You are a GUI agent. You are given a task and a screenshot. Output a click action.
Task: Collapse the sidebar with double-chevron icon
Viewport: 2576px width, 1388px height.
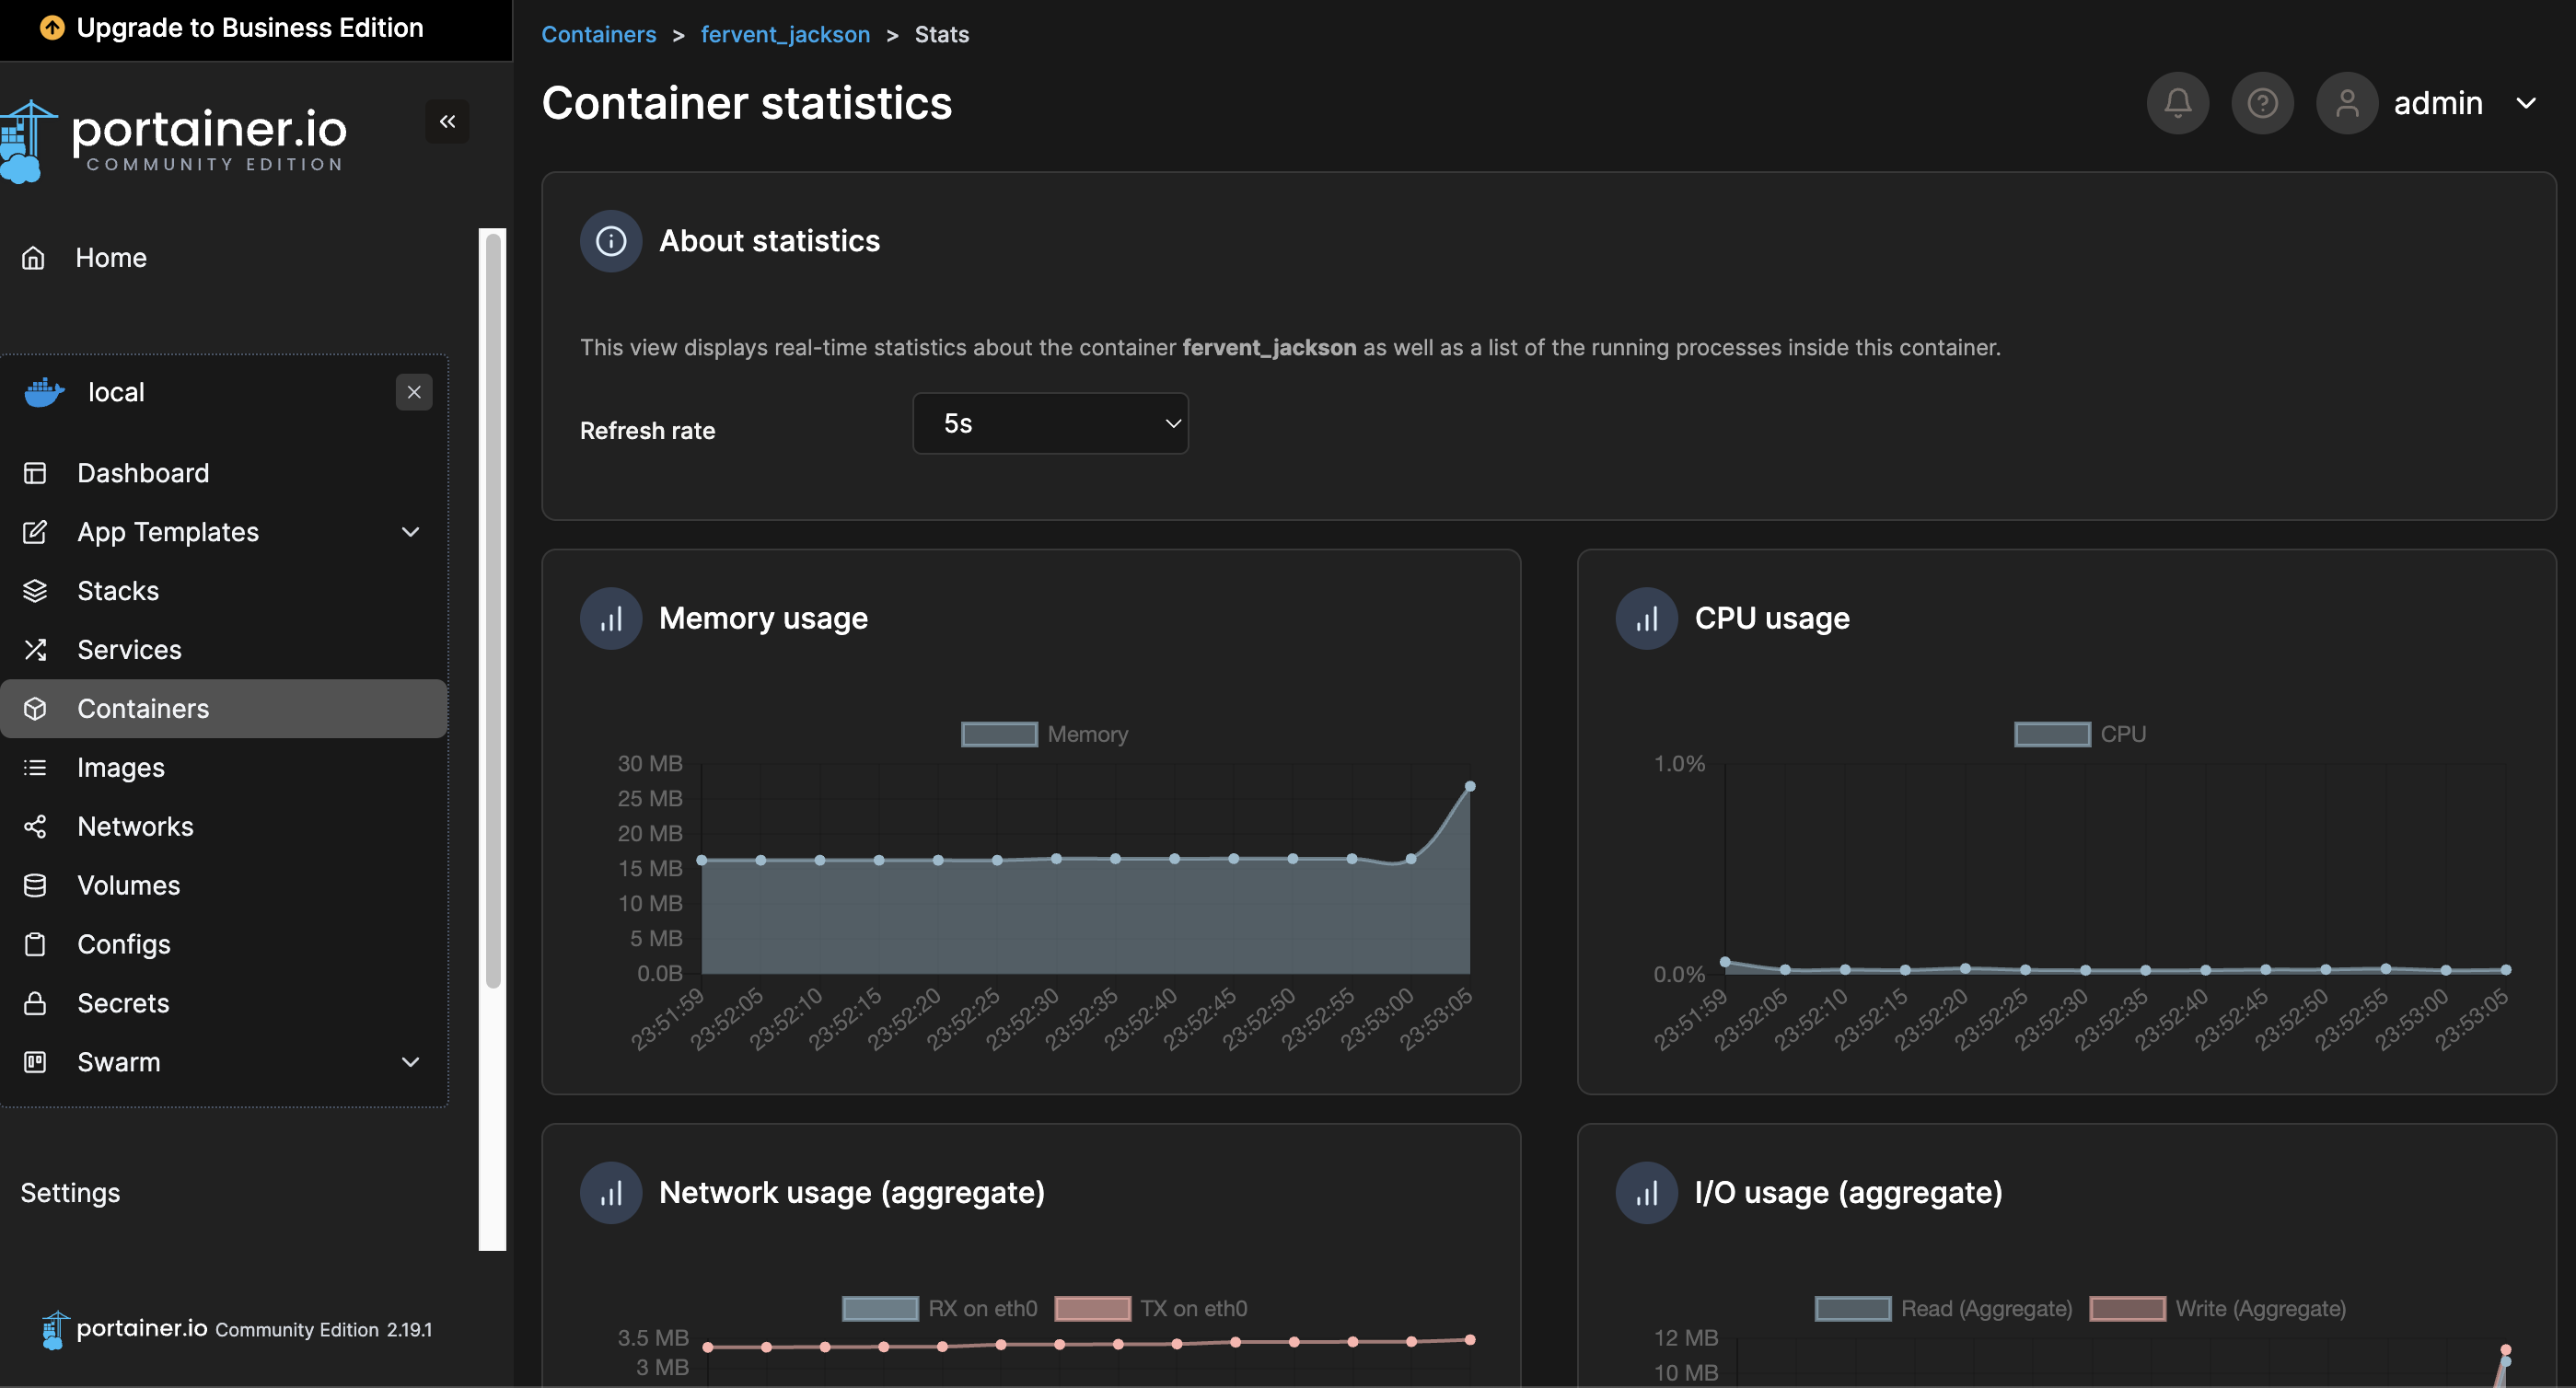[x=447, y=121]
